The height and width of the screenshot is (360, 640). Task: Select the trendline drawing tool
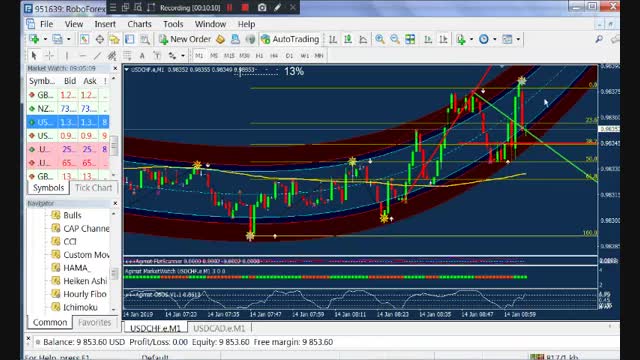(x=97, y=56)
